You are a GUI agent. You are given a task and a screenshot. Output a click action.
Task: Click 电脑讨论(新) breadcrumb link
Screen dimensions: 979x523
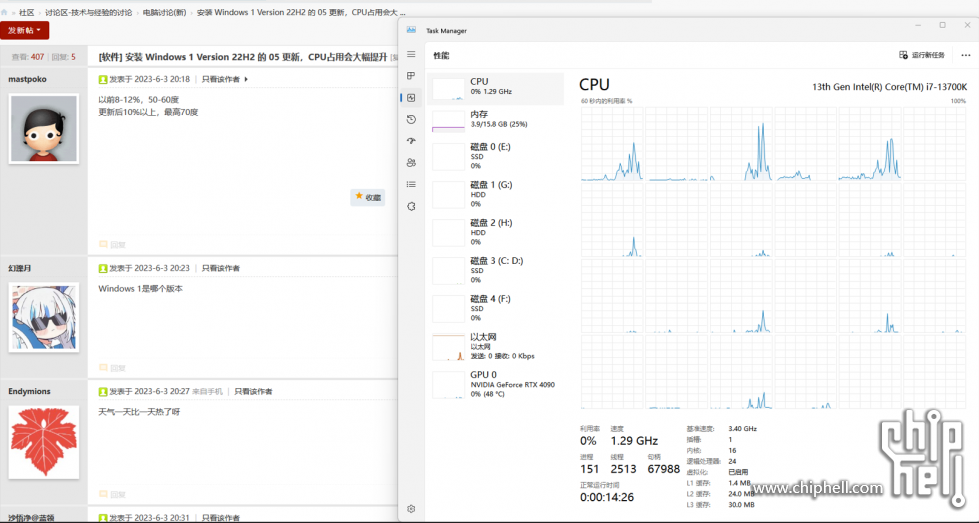click(164, 12)
